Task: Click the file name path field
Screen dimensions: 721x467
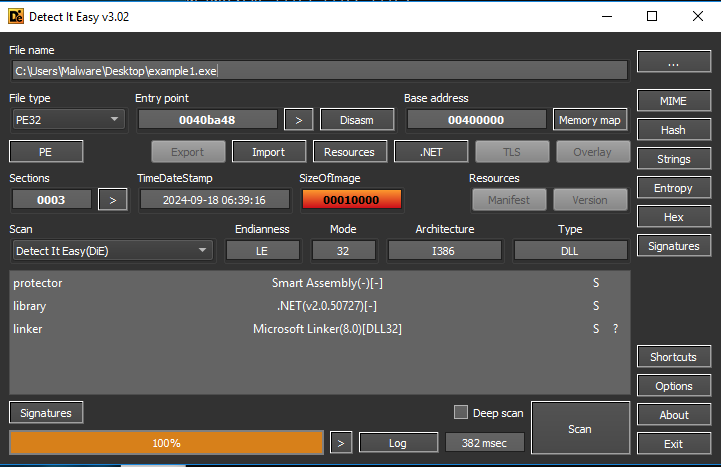Action: (x=320, y=71)
